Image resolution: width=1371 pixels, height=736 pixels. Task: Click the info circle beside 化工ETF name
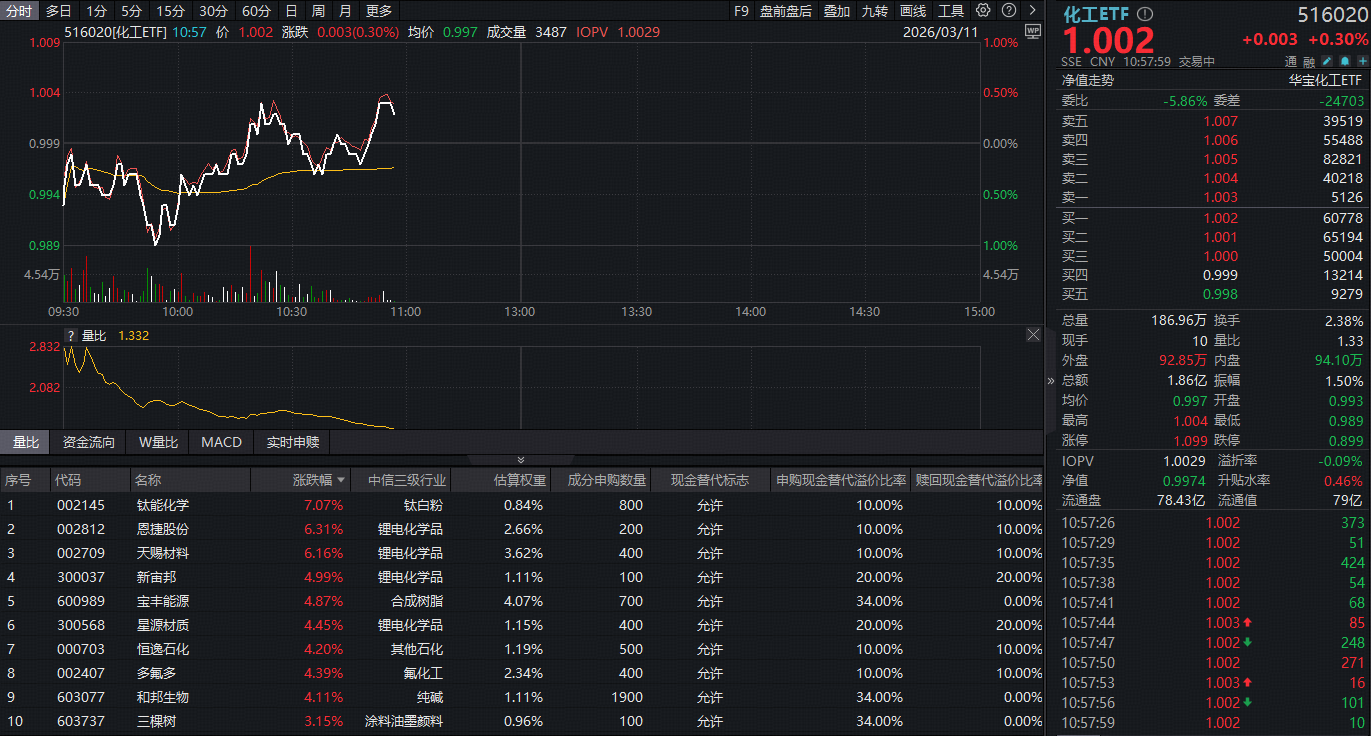coord(1146,14)
